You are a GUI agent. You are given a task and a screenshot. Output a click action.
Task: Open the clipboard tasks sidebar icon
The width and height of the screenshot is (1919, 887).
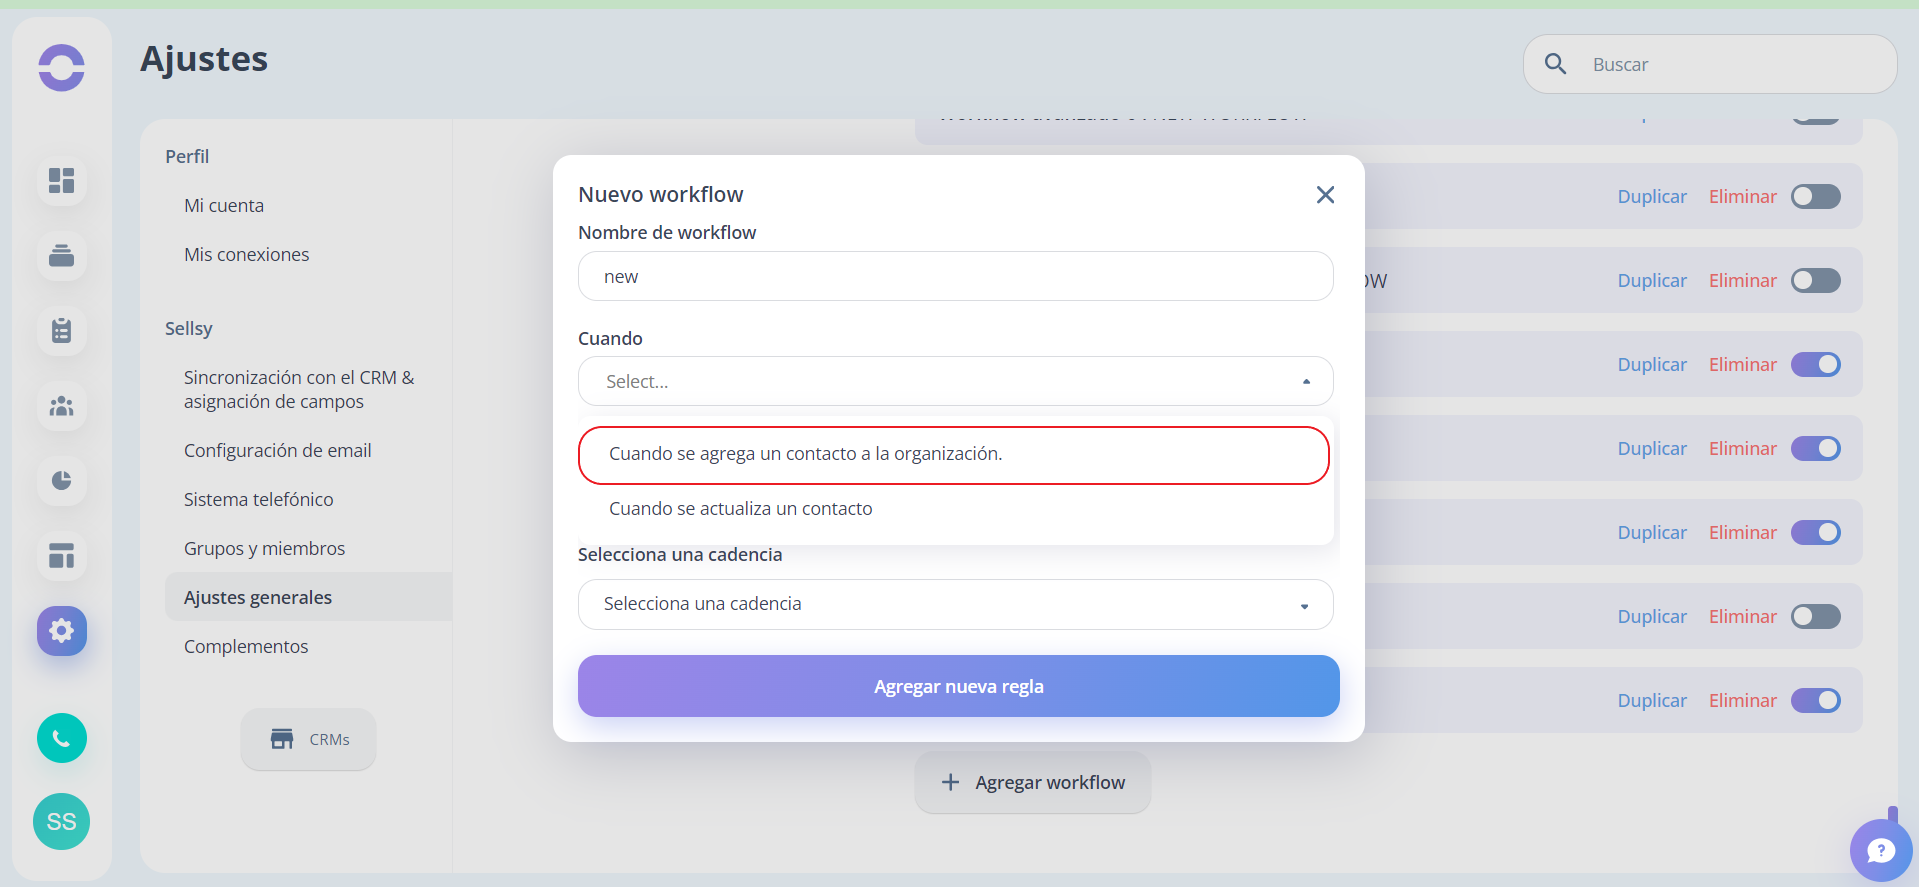point(62,331)
